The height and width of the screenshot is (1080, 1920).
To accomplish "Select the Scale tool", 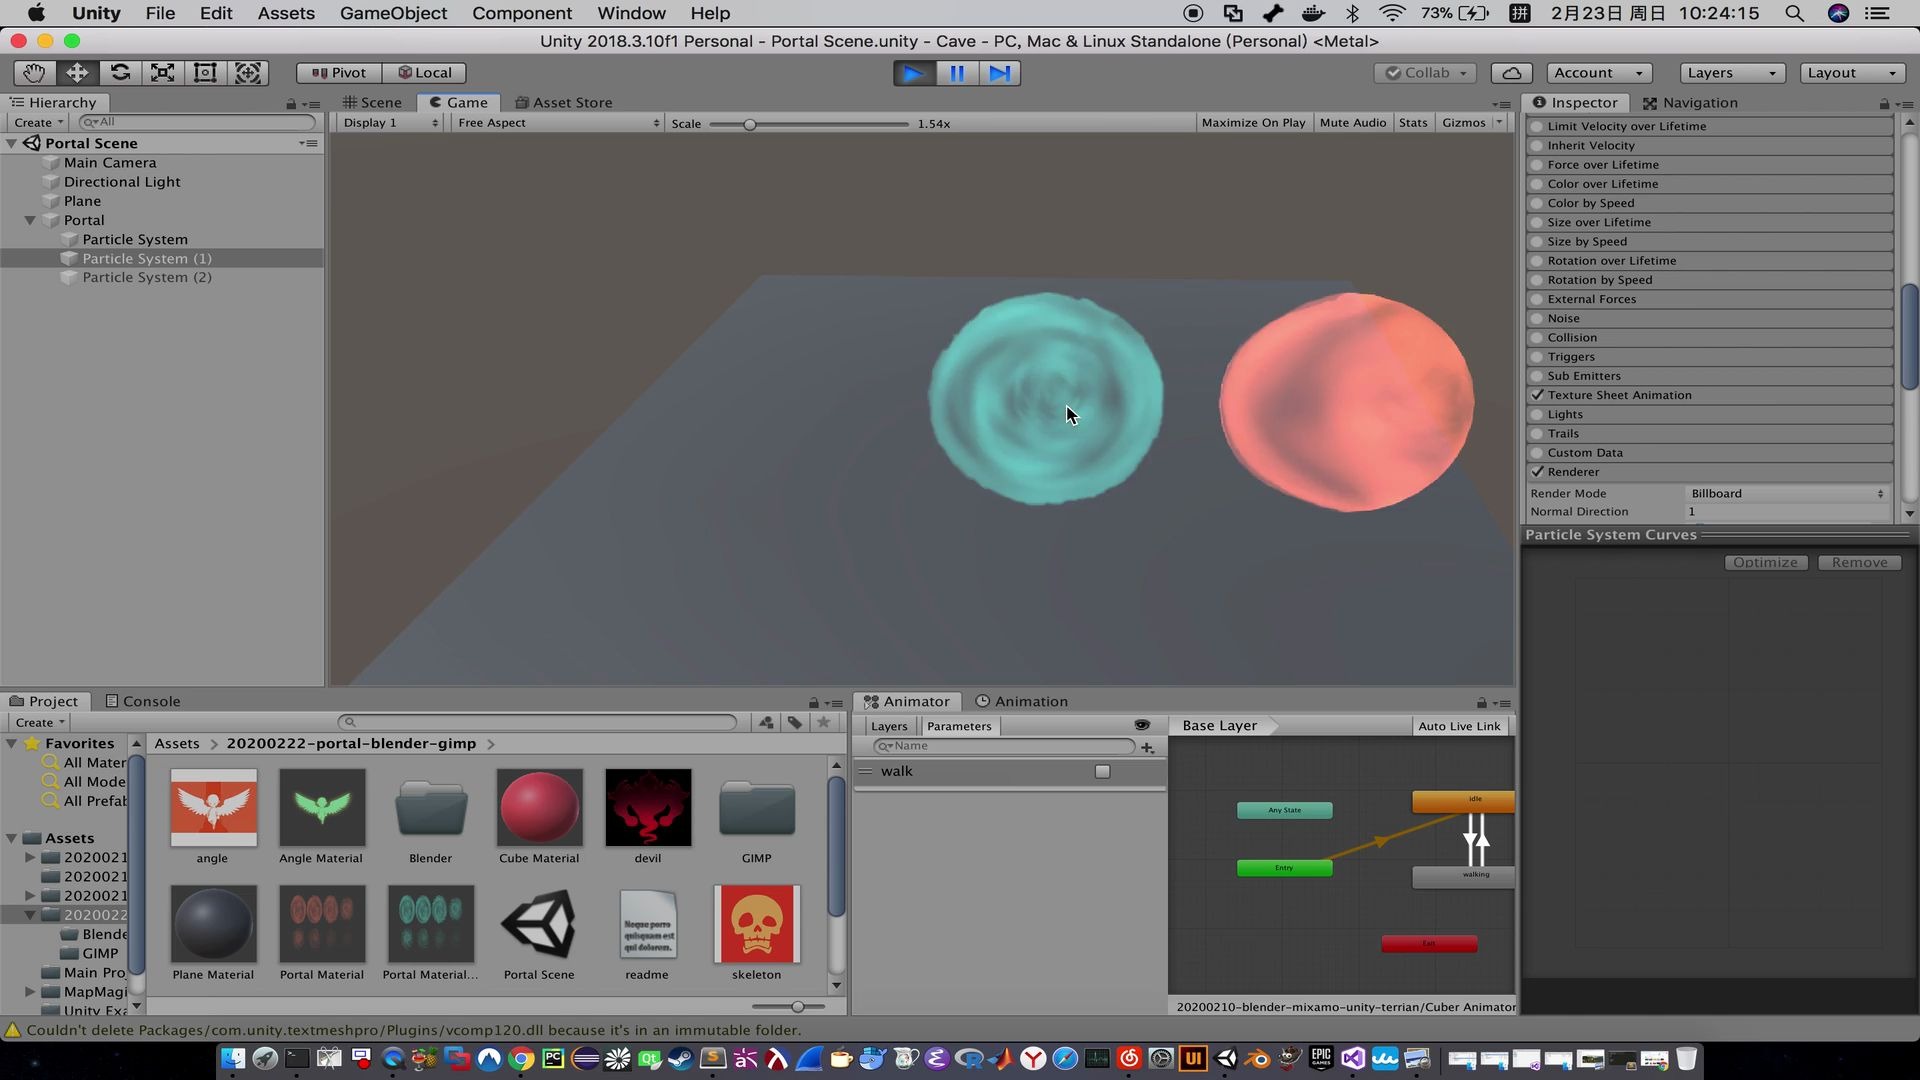I will 162,73.
